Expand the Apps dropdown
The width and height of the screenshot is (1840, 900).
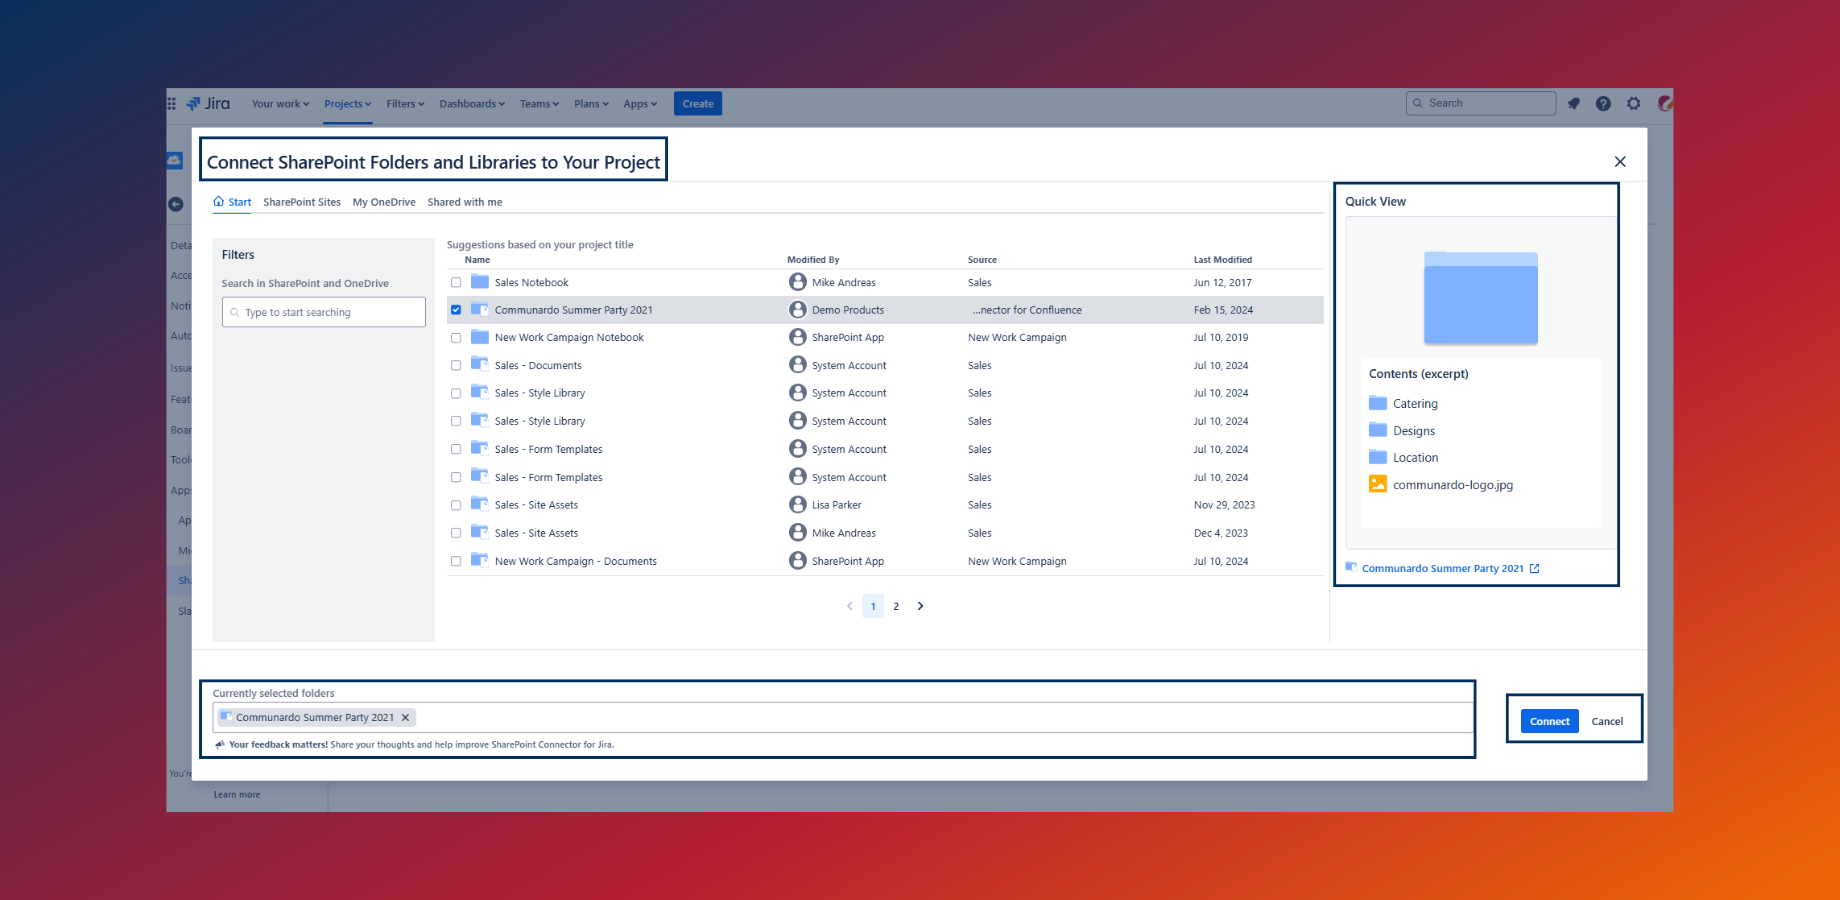click(x=640, y=104)
